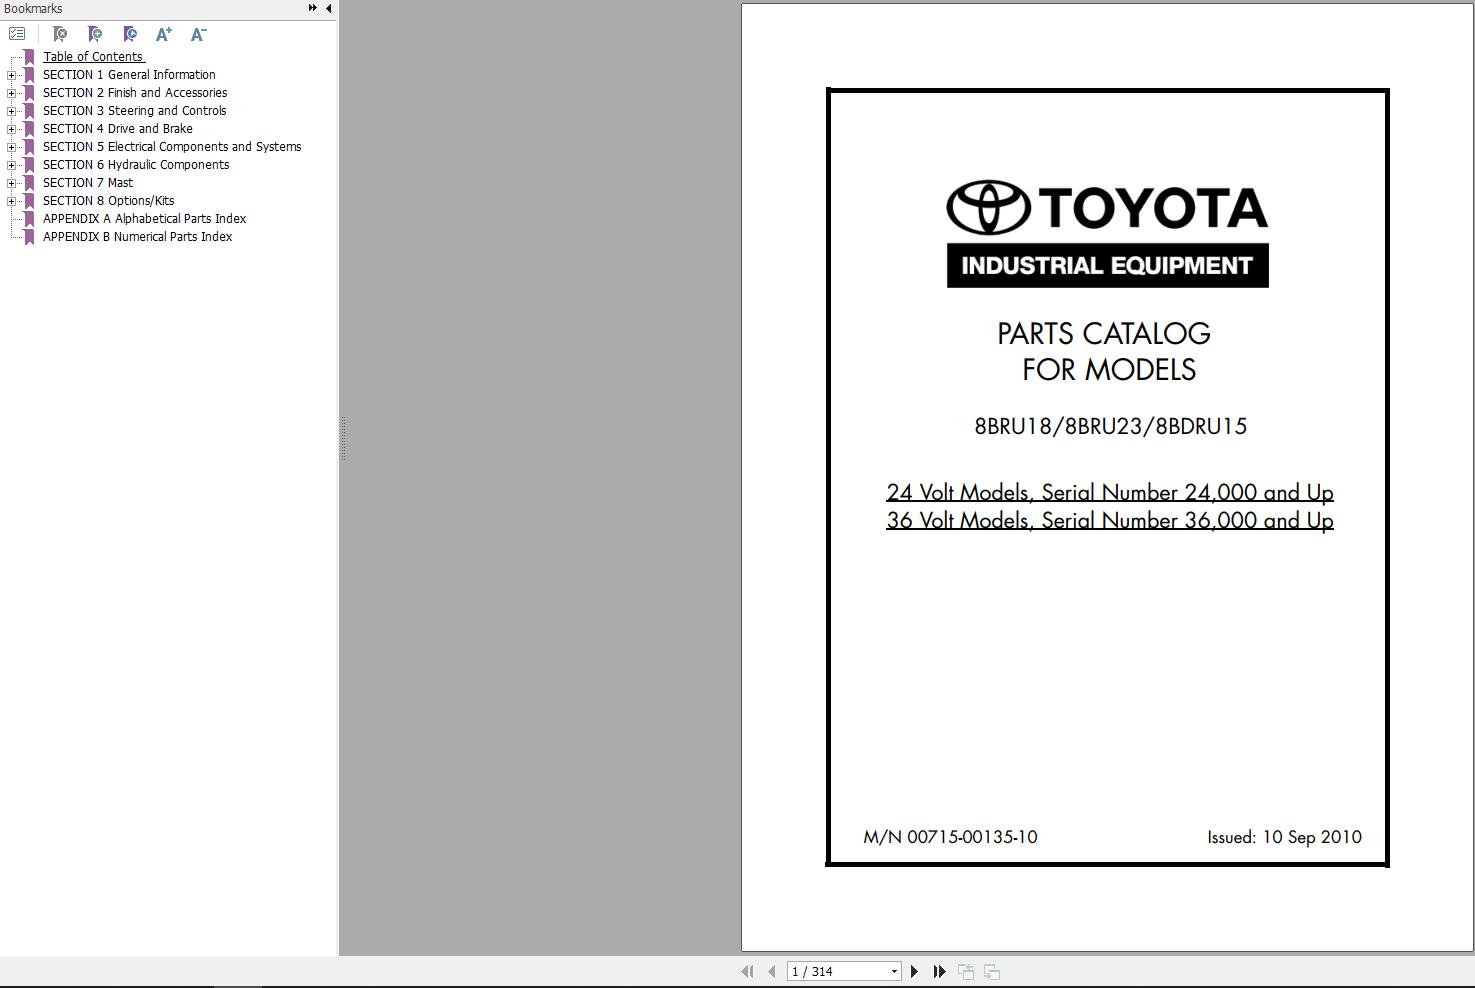Screen dimensions: 1475x988
Task: Click the PARTS CATALOG heading
Action: click(1104, 334)
